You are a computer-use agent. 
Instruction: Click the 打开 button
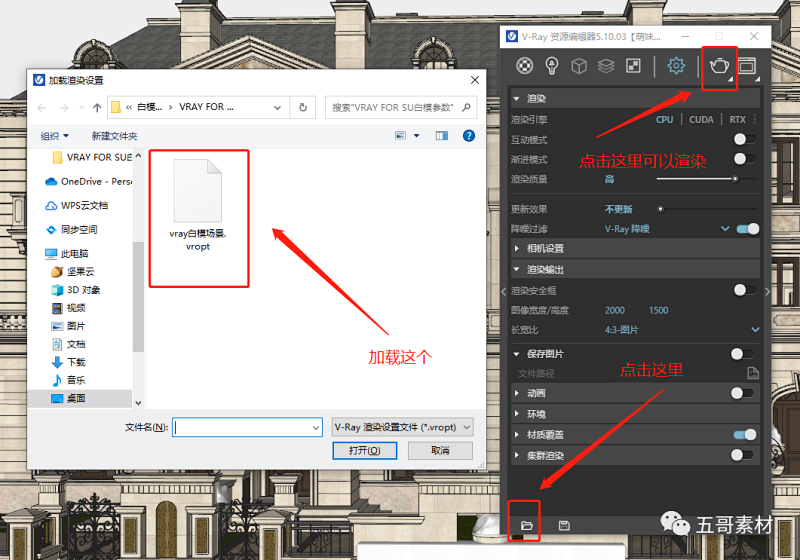tap(364, 450)
